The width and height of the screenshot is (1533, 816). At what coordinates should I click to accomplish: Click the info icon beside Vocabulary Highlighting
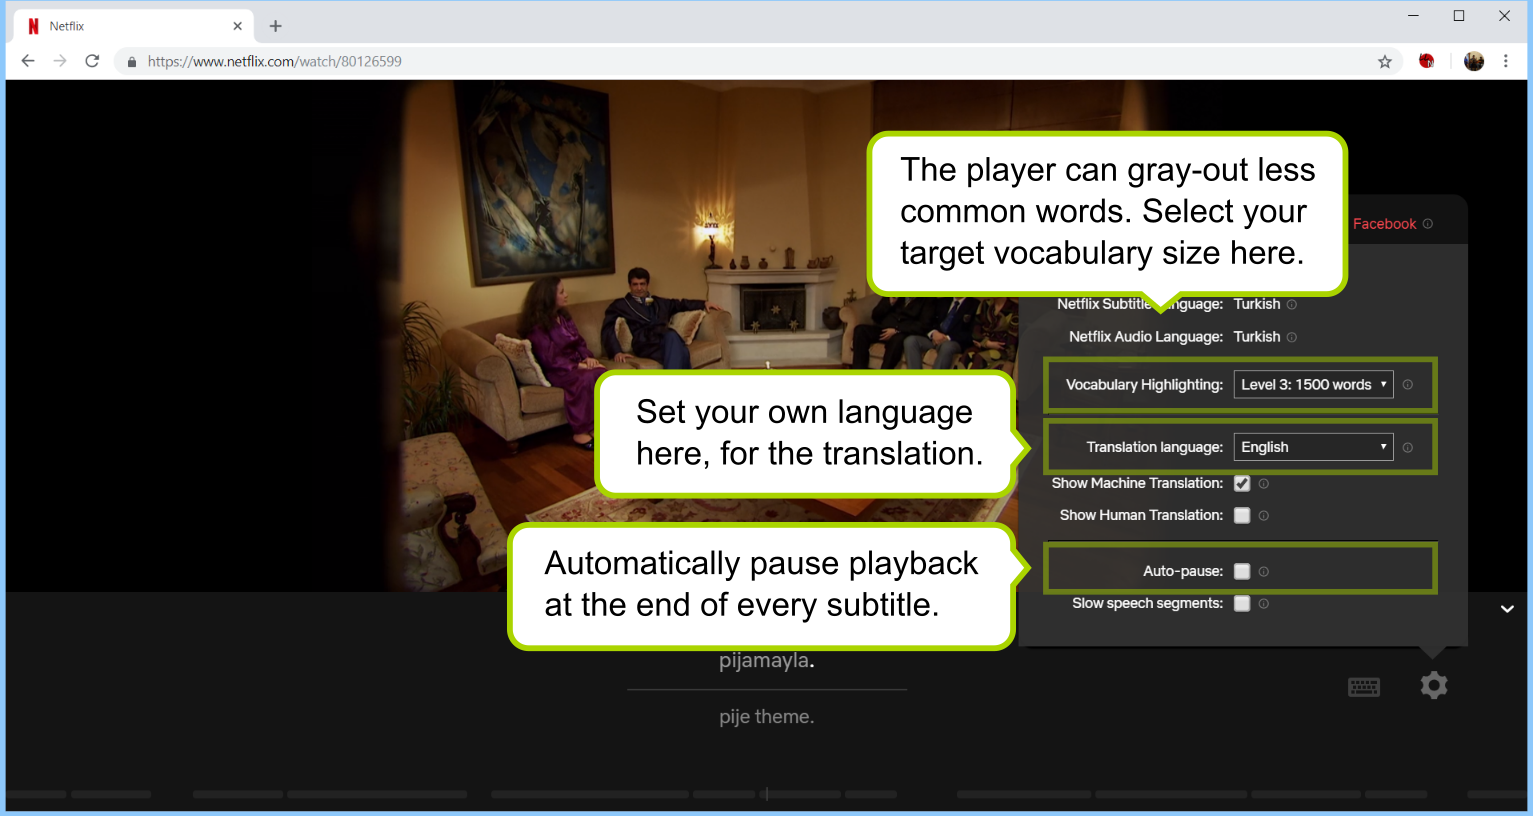(1407, 385)
